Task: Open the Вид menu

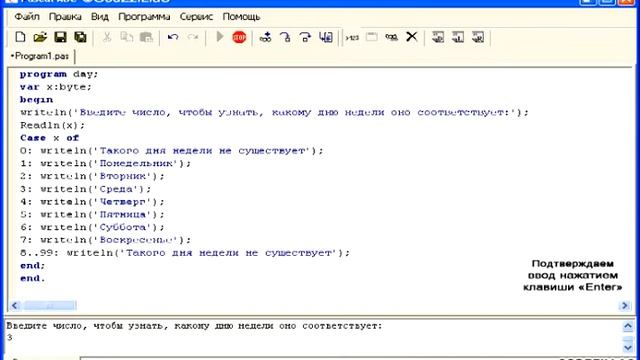Action: [x=100, y=17]
